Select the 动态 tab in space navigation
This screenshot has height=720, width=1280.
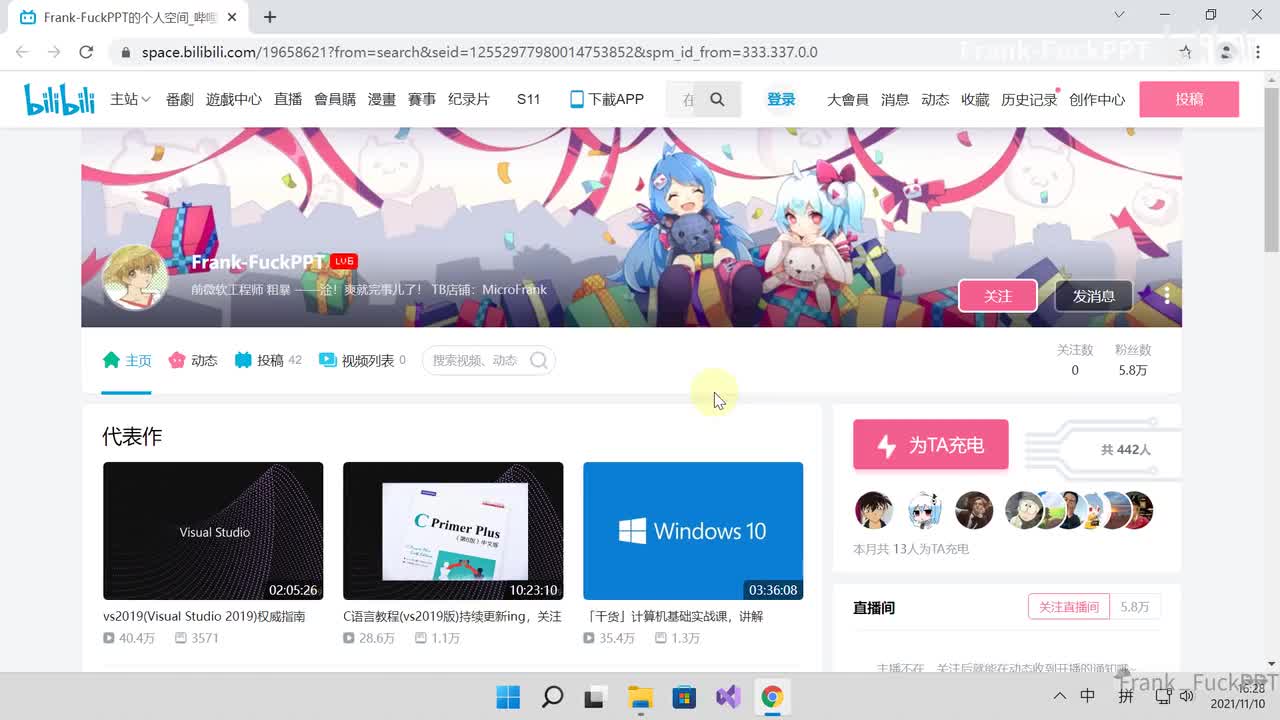pos(193,360)
